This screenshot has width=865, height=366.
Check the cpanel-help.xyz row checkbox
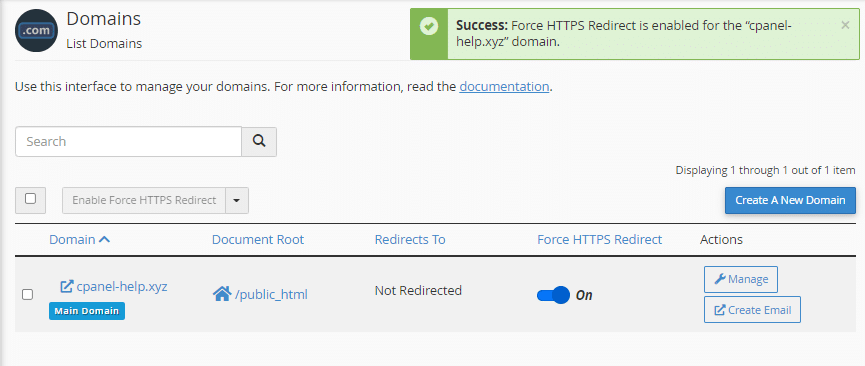coord(27,294)
